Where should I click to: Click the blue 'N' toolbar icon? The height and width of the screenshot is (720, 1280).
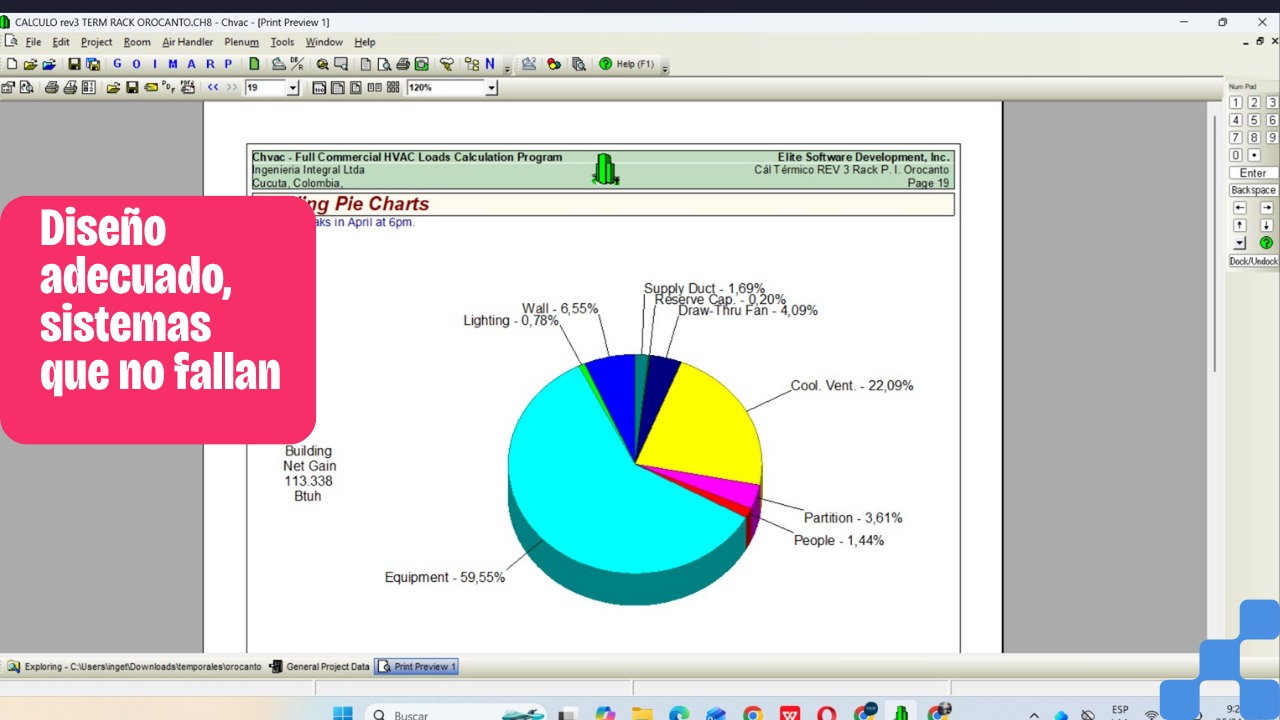pos(490,64)
